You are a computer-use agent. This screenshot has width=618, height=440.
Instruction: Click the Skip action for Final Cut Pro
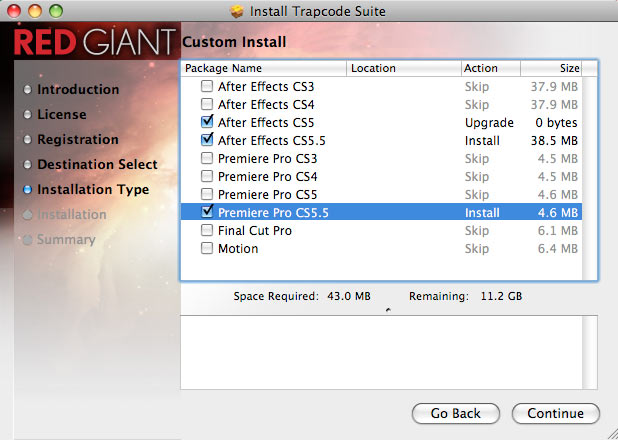point(477,231)
